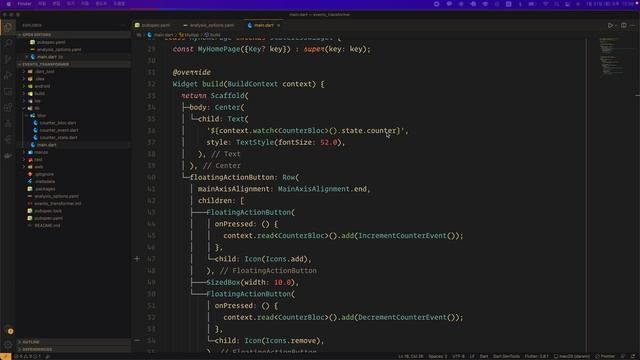Click the main.dart breadcrumb item
This screenshot has width=640, height=360.
tap(160, 35)
